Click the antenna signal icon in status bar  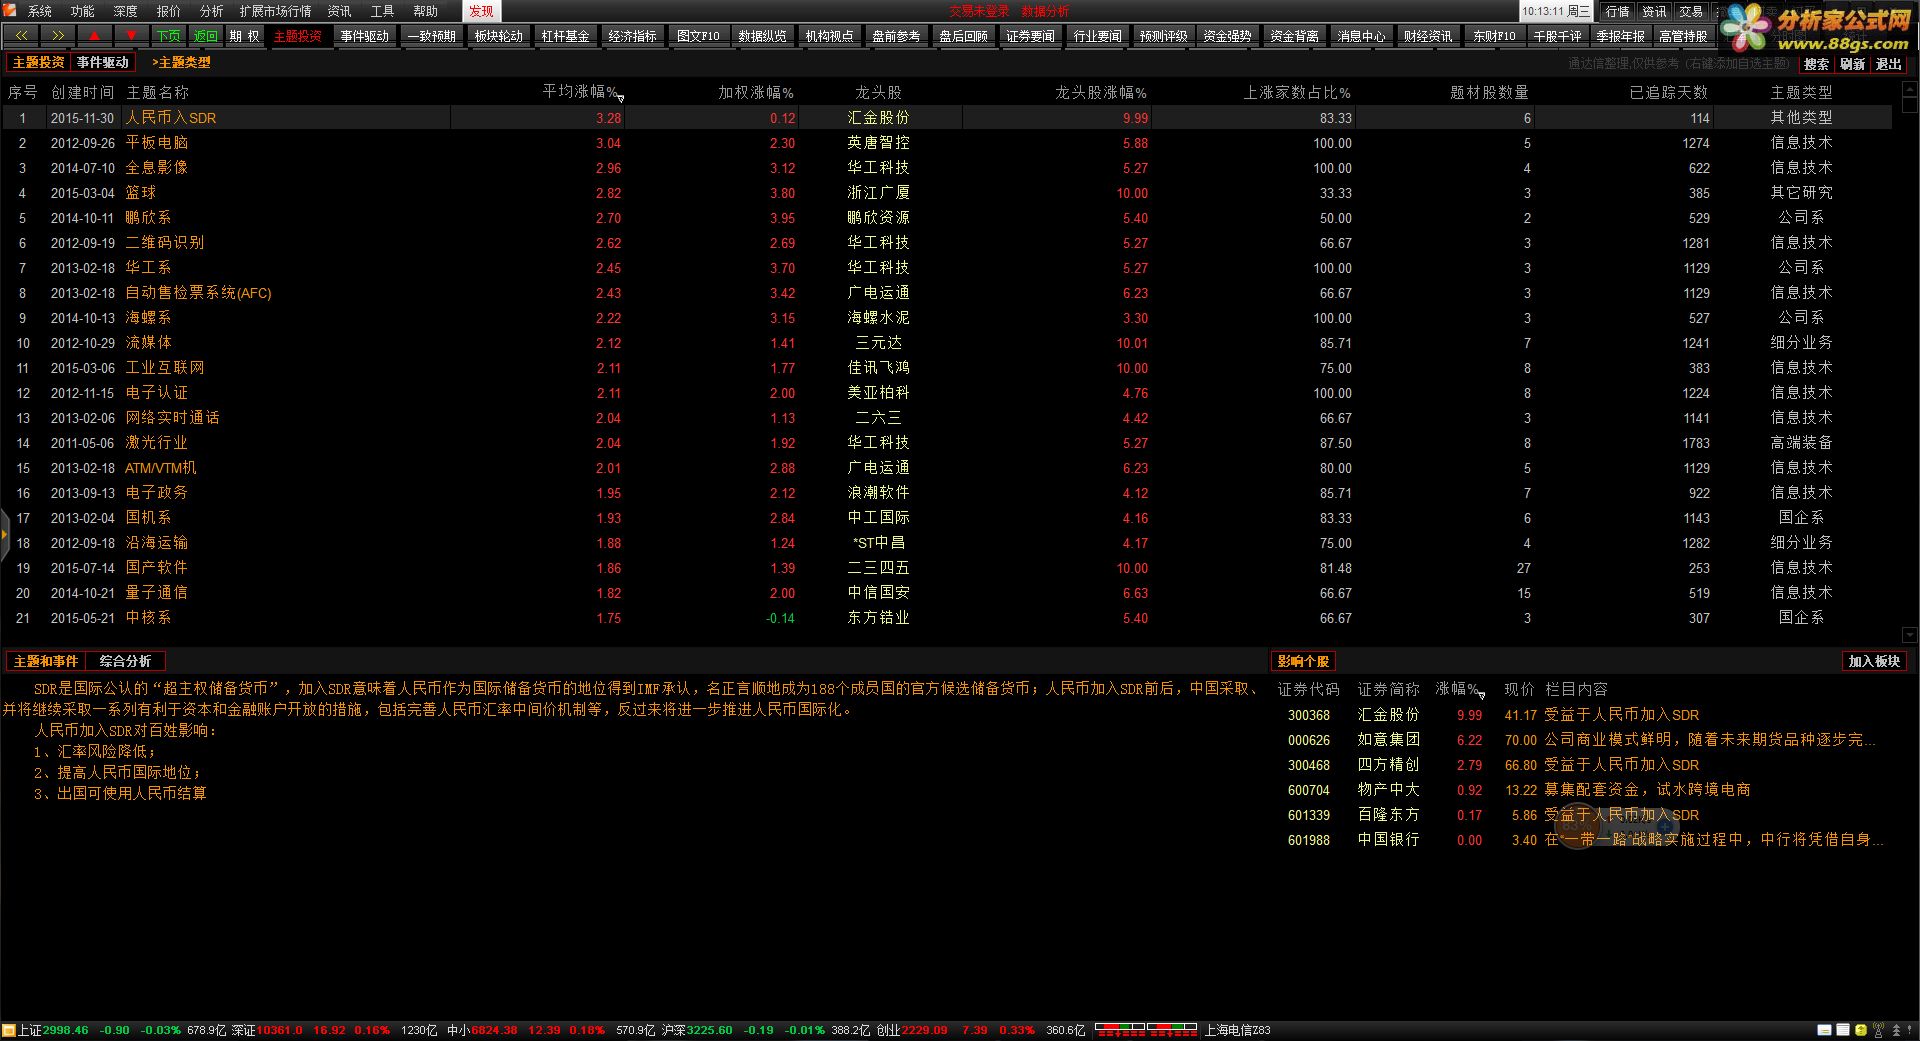(x=1878, y=1030)
